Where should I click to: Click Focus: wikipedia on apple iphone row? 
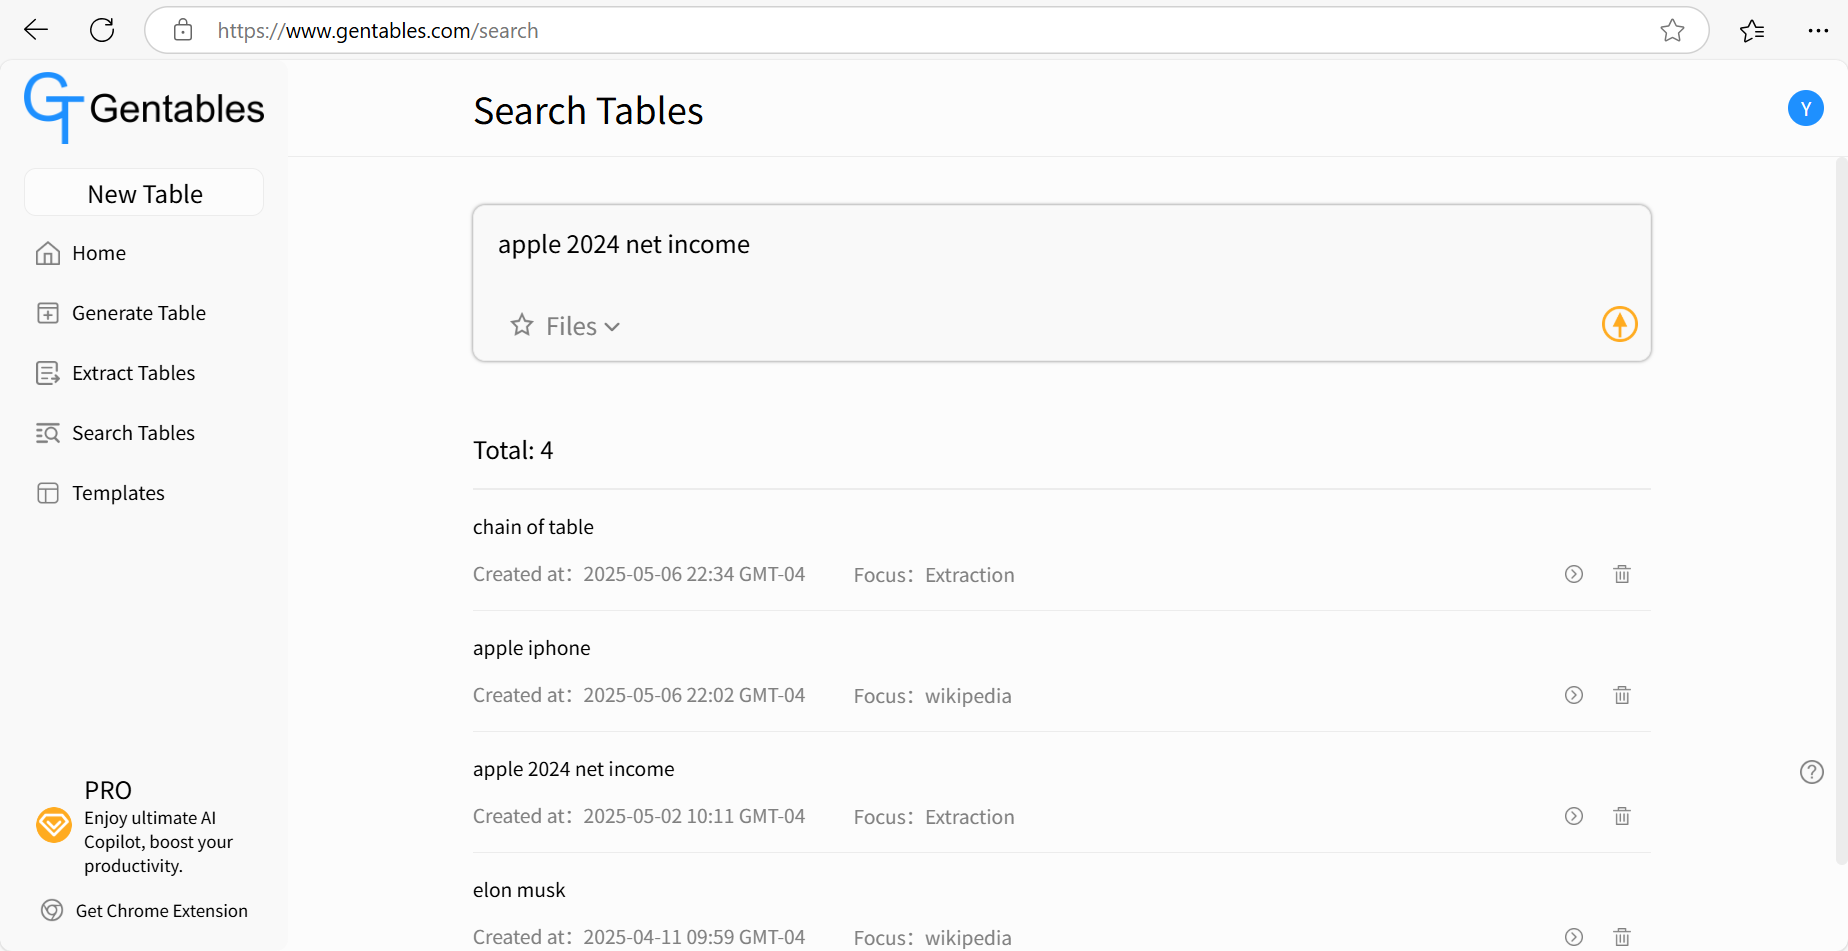[932, 696]
